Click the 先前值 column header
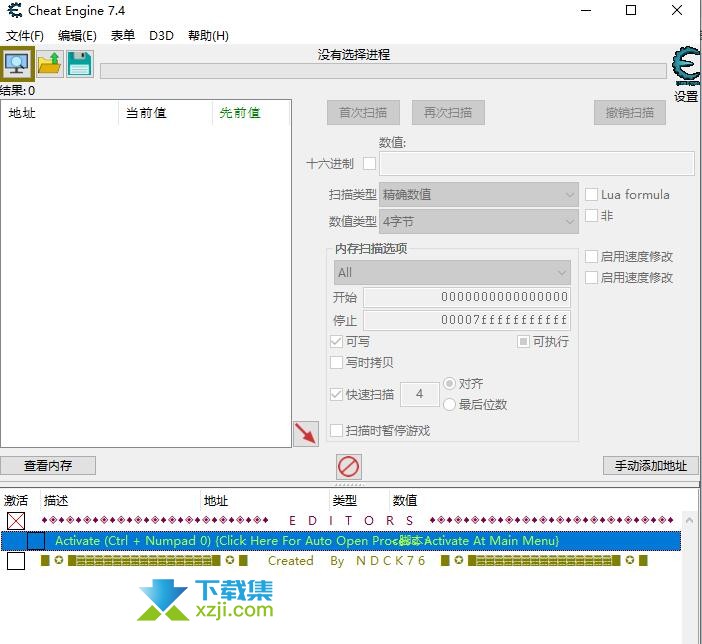 251,113
